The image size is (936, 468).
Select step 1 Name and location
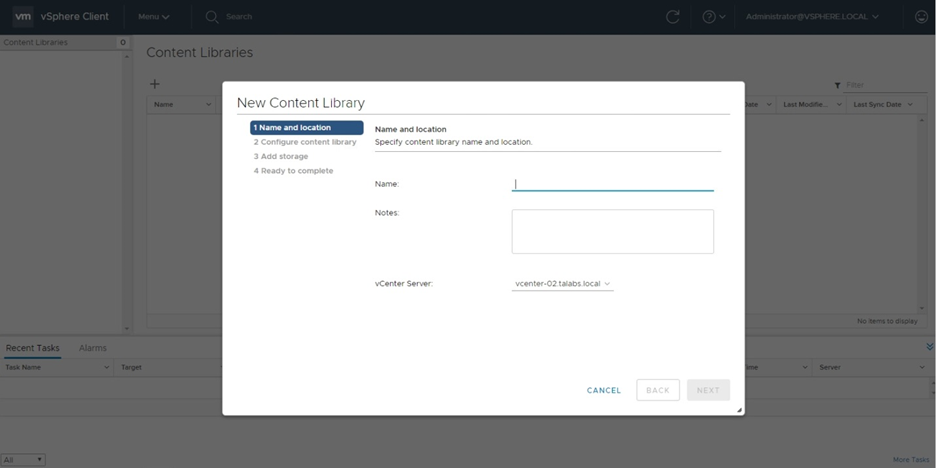(x=306, y=128)
